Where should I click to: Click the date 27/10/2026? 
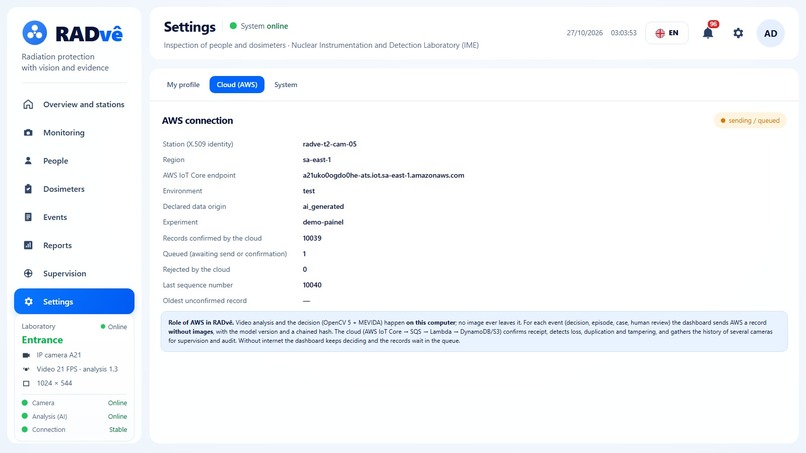pos(584,33)
